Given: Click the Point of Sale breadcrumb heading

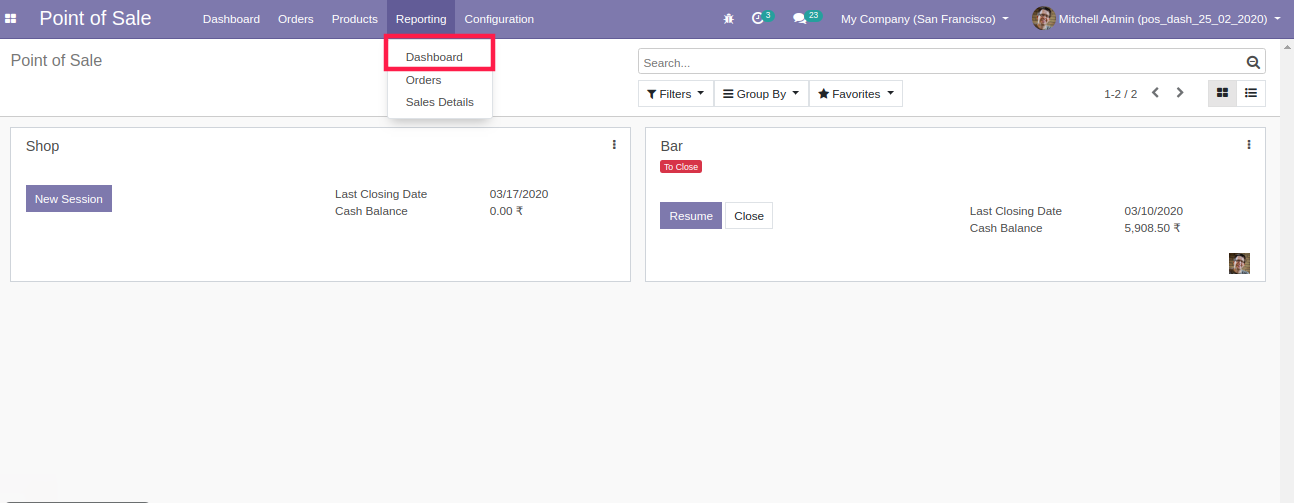Looking at the screenshot, I should (56, 60).
